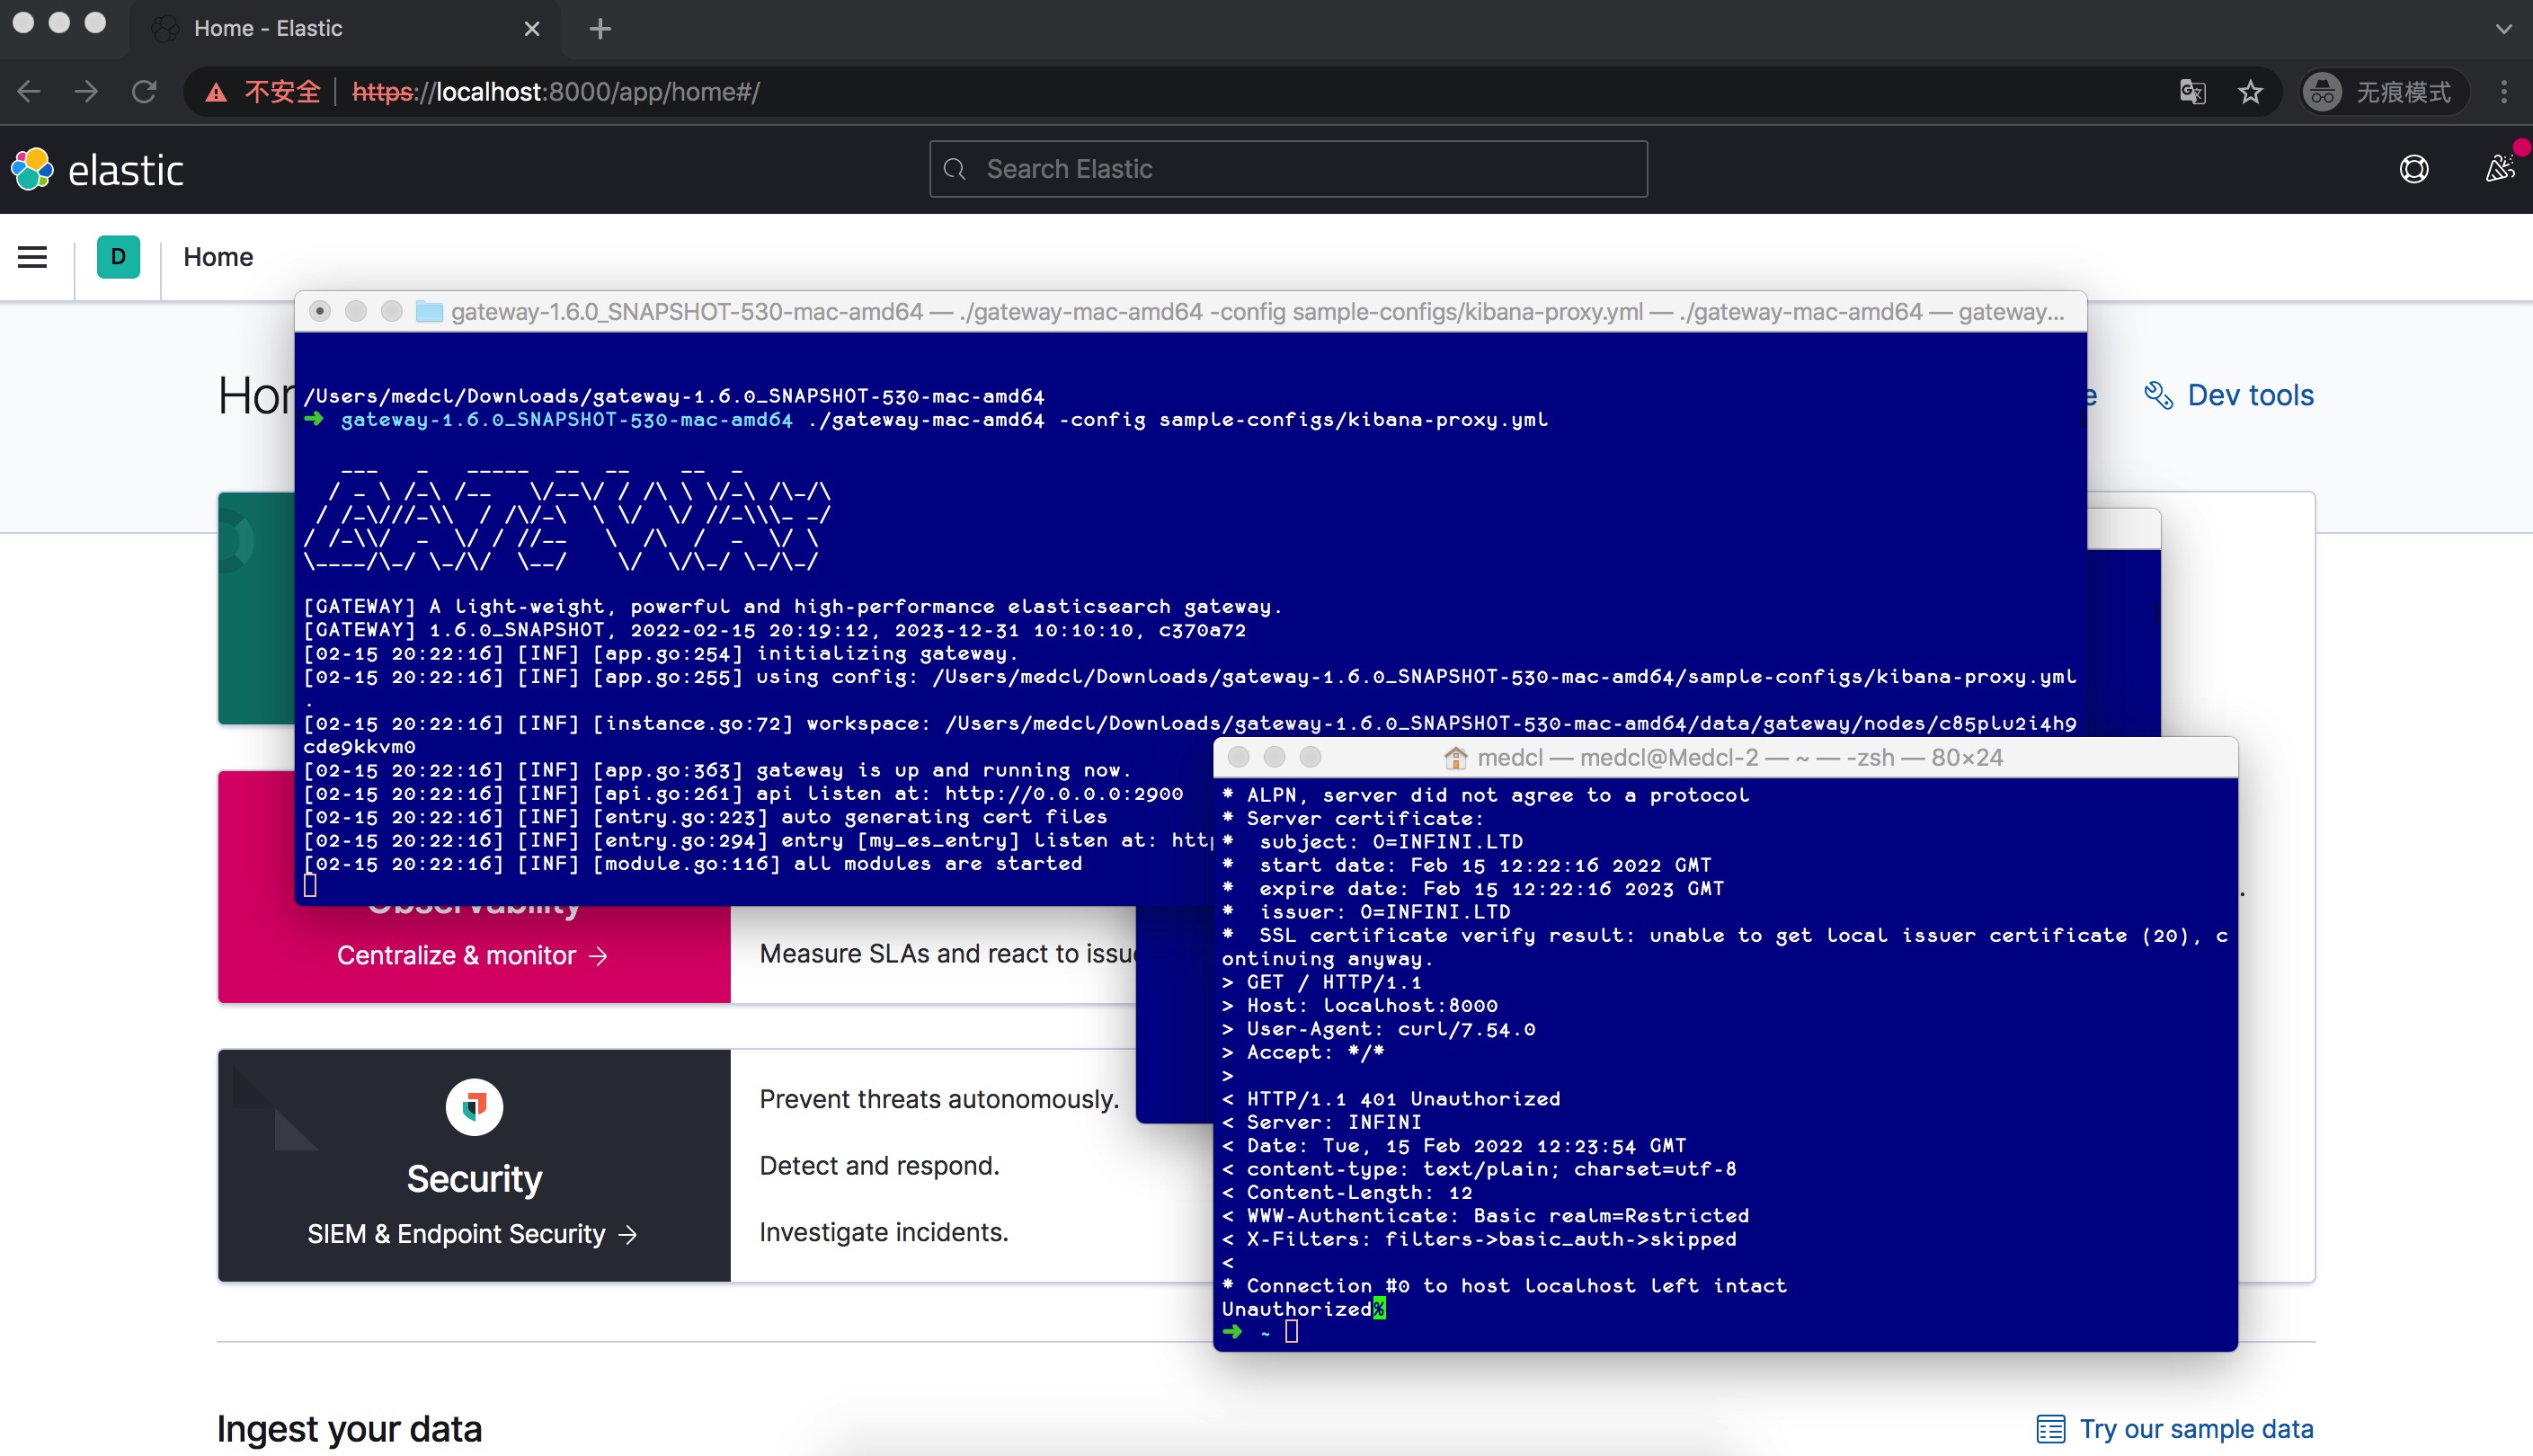Screen dimensions: 2533x1456
Task: Click 'HTTP/1.1 401 Unauthorized' line in terminal
Action: tap(1390, 1099)
